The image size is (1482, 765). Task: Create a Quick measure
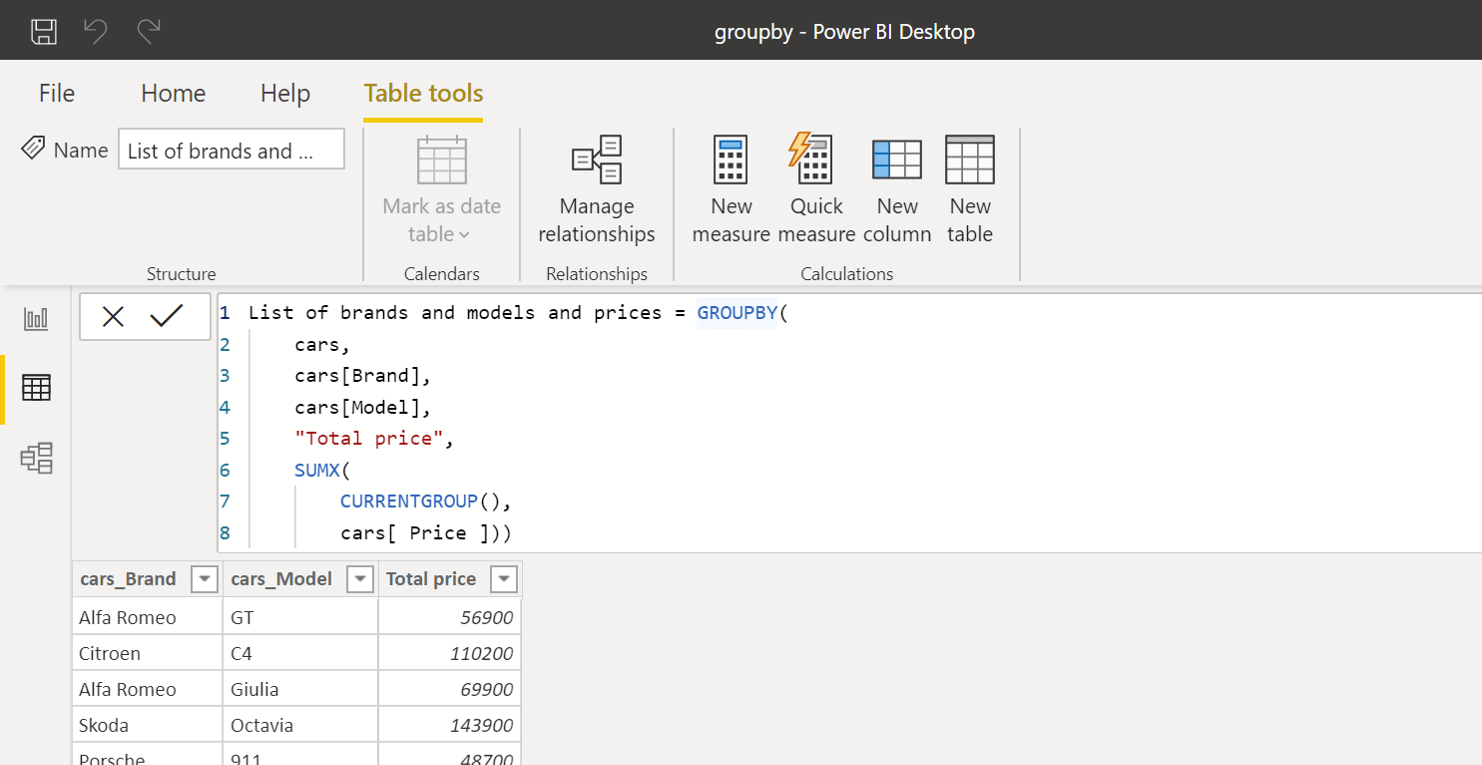(x=816, y=191)
